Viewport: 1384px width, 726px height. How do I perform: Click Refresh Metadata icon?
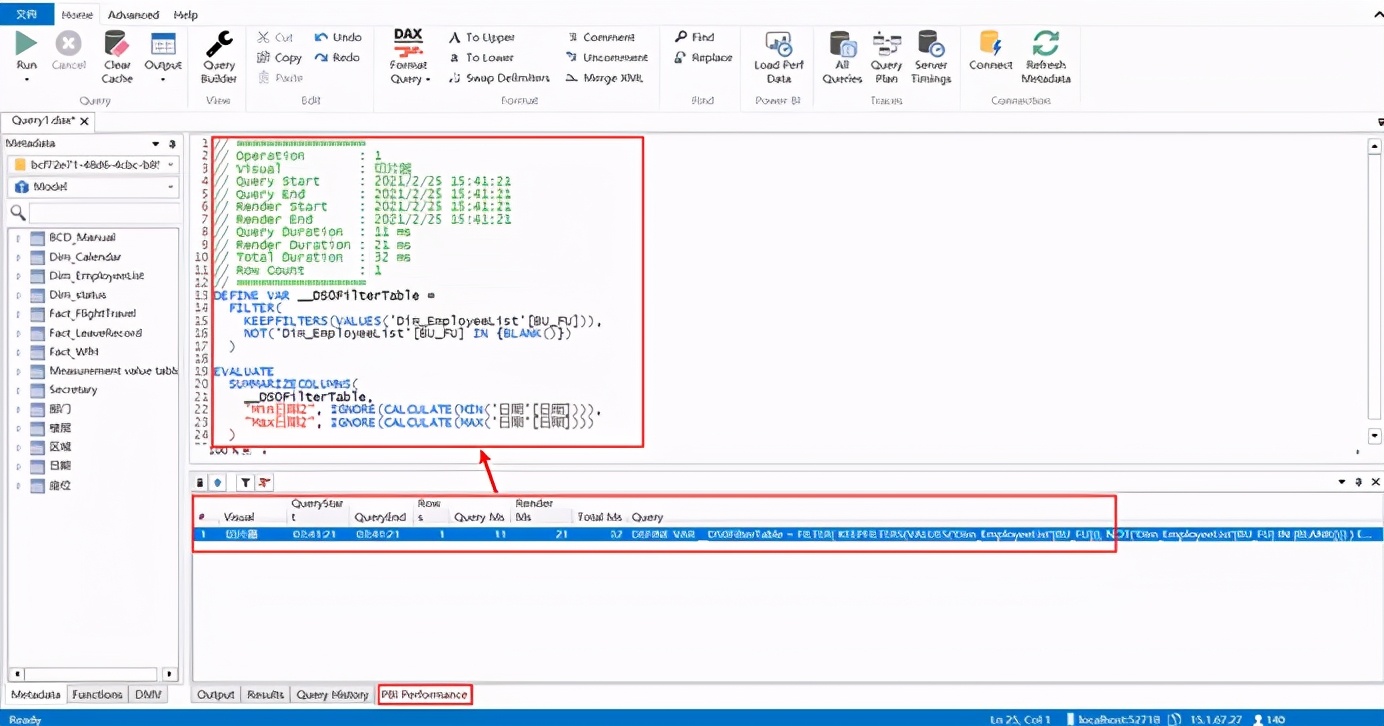1046,57
